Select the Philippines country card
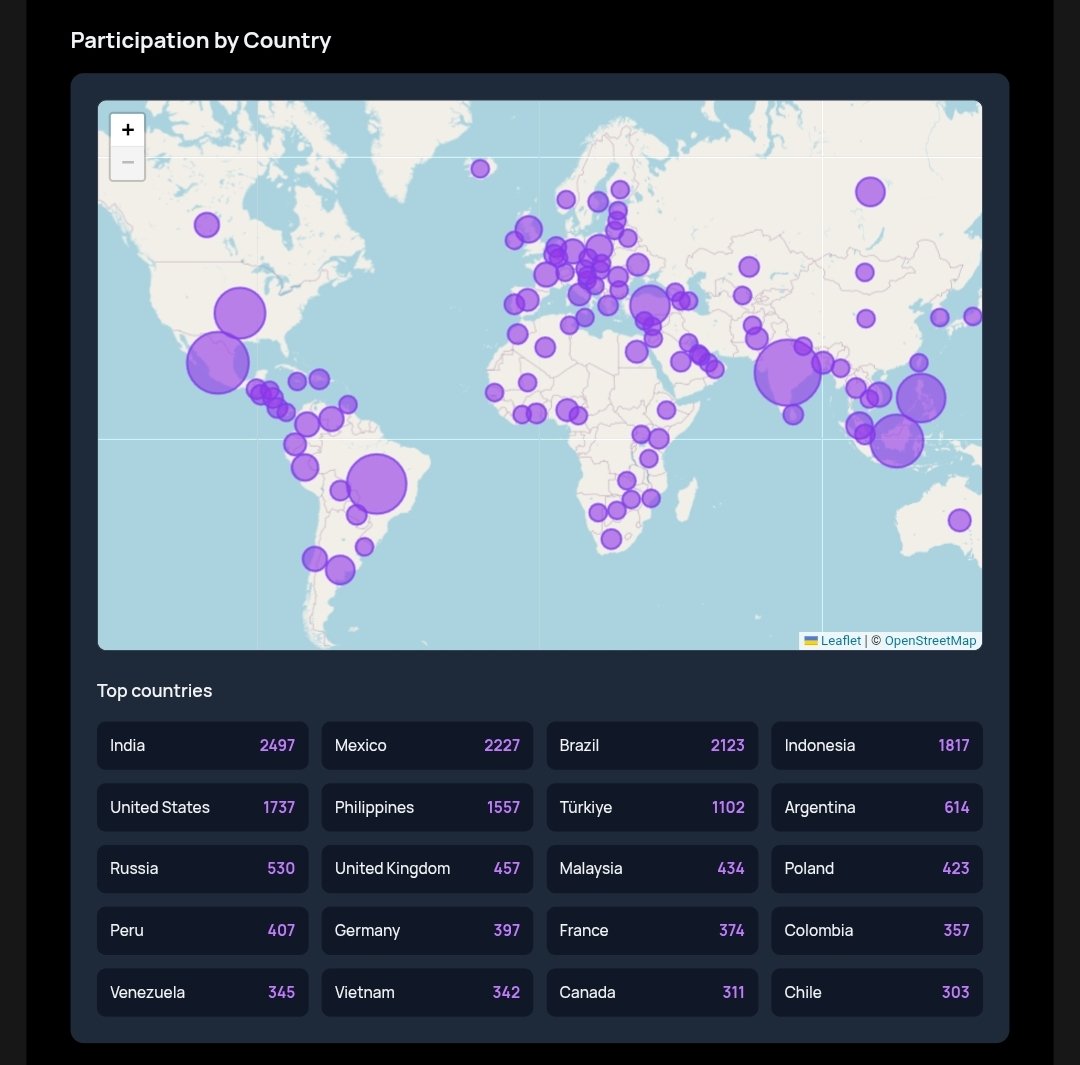Viewport: 1080px width, 1065px height. [x=427, y=807]
